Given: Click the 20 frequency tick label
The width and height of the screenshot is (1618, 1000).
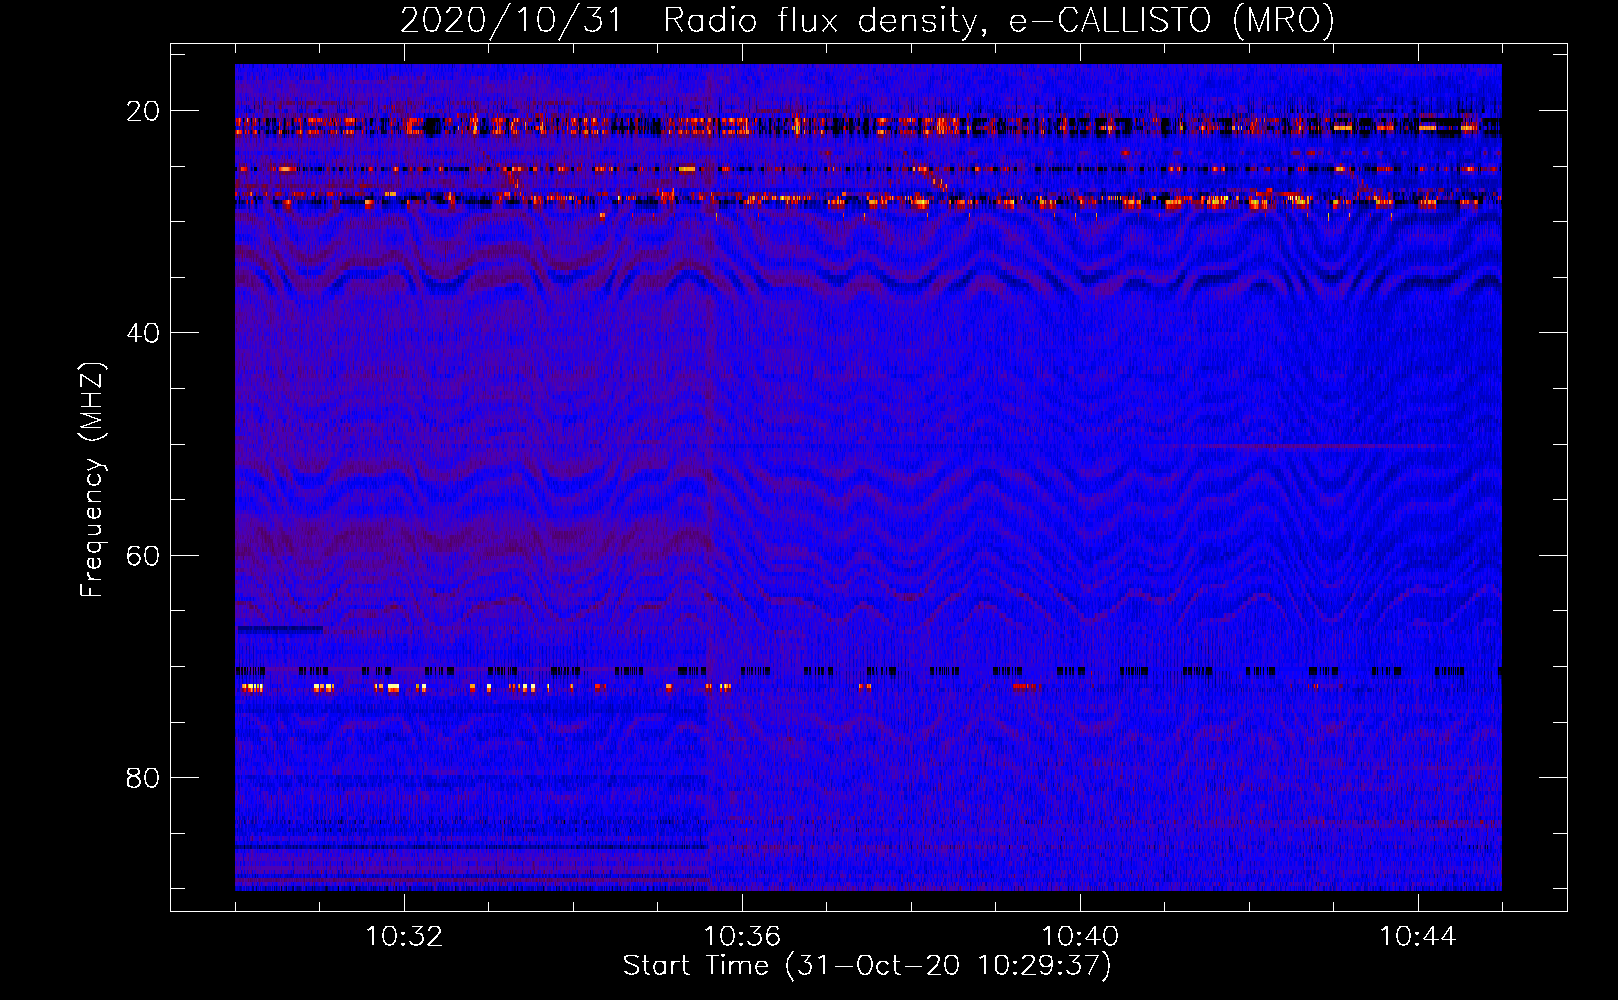Looking at the screenshot, I should [143, 111].
